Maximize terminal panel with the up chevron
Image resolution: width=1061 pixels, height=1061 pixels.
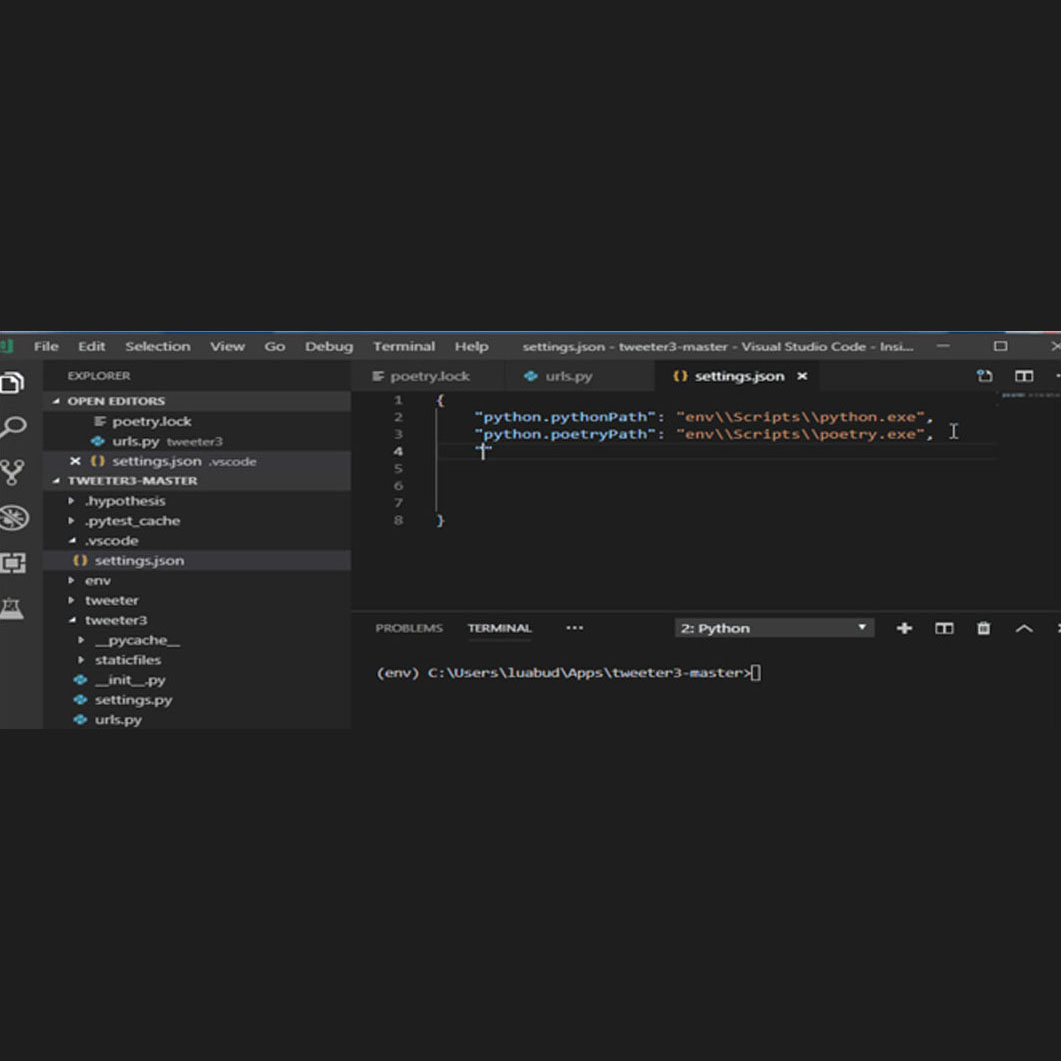coord(1024,628)
